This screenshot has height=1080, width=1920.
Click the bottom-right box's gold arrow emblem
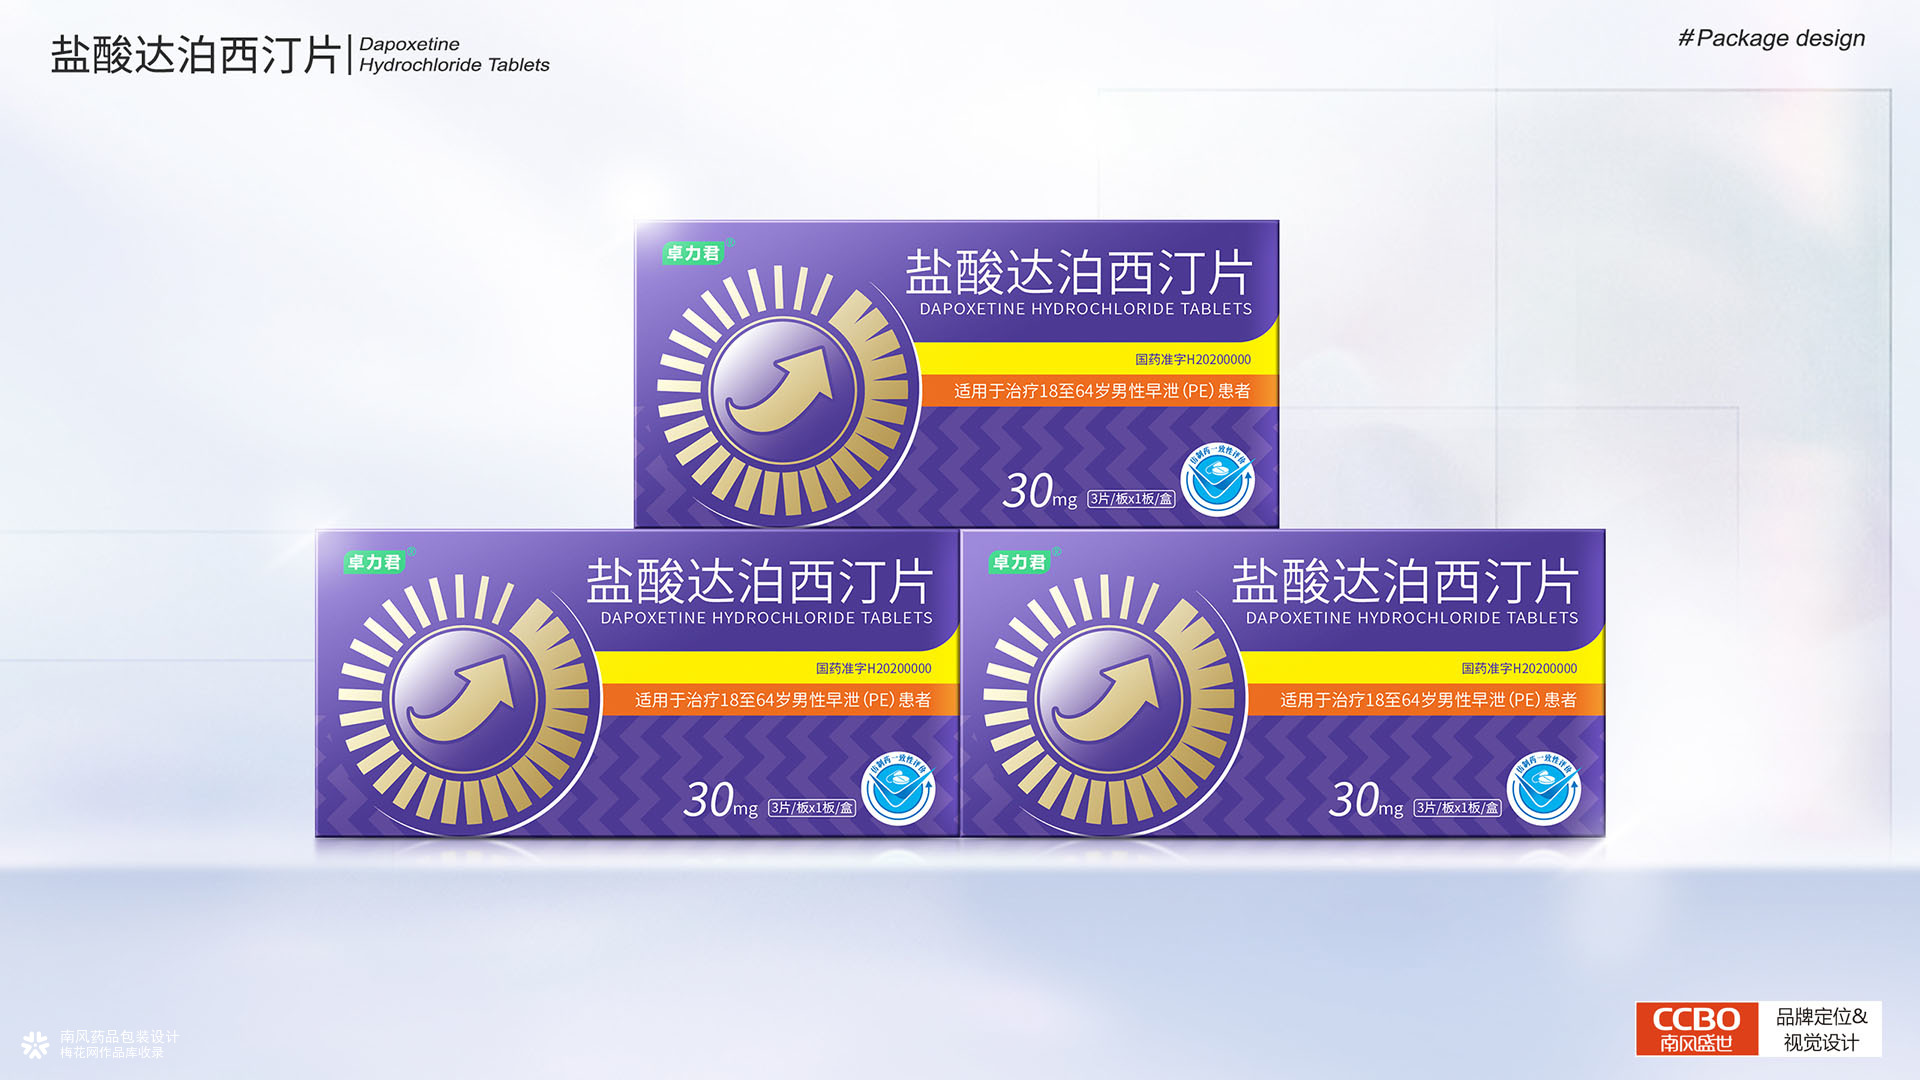coord(1110,700)
